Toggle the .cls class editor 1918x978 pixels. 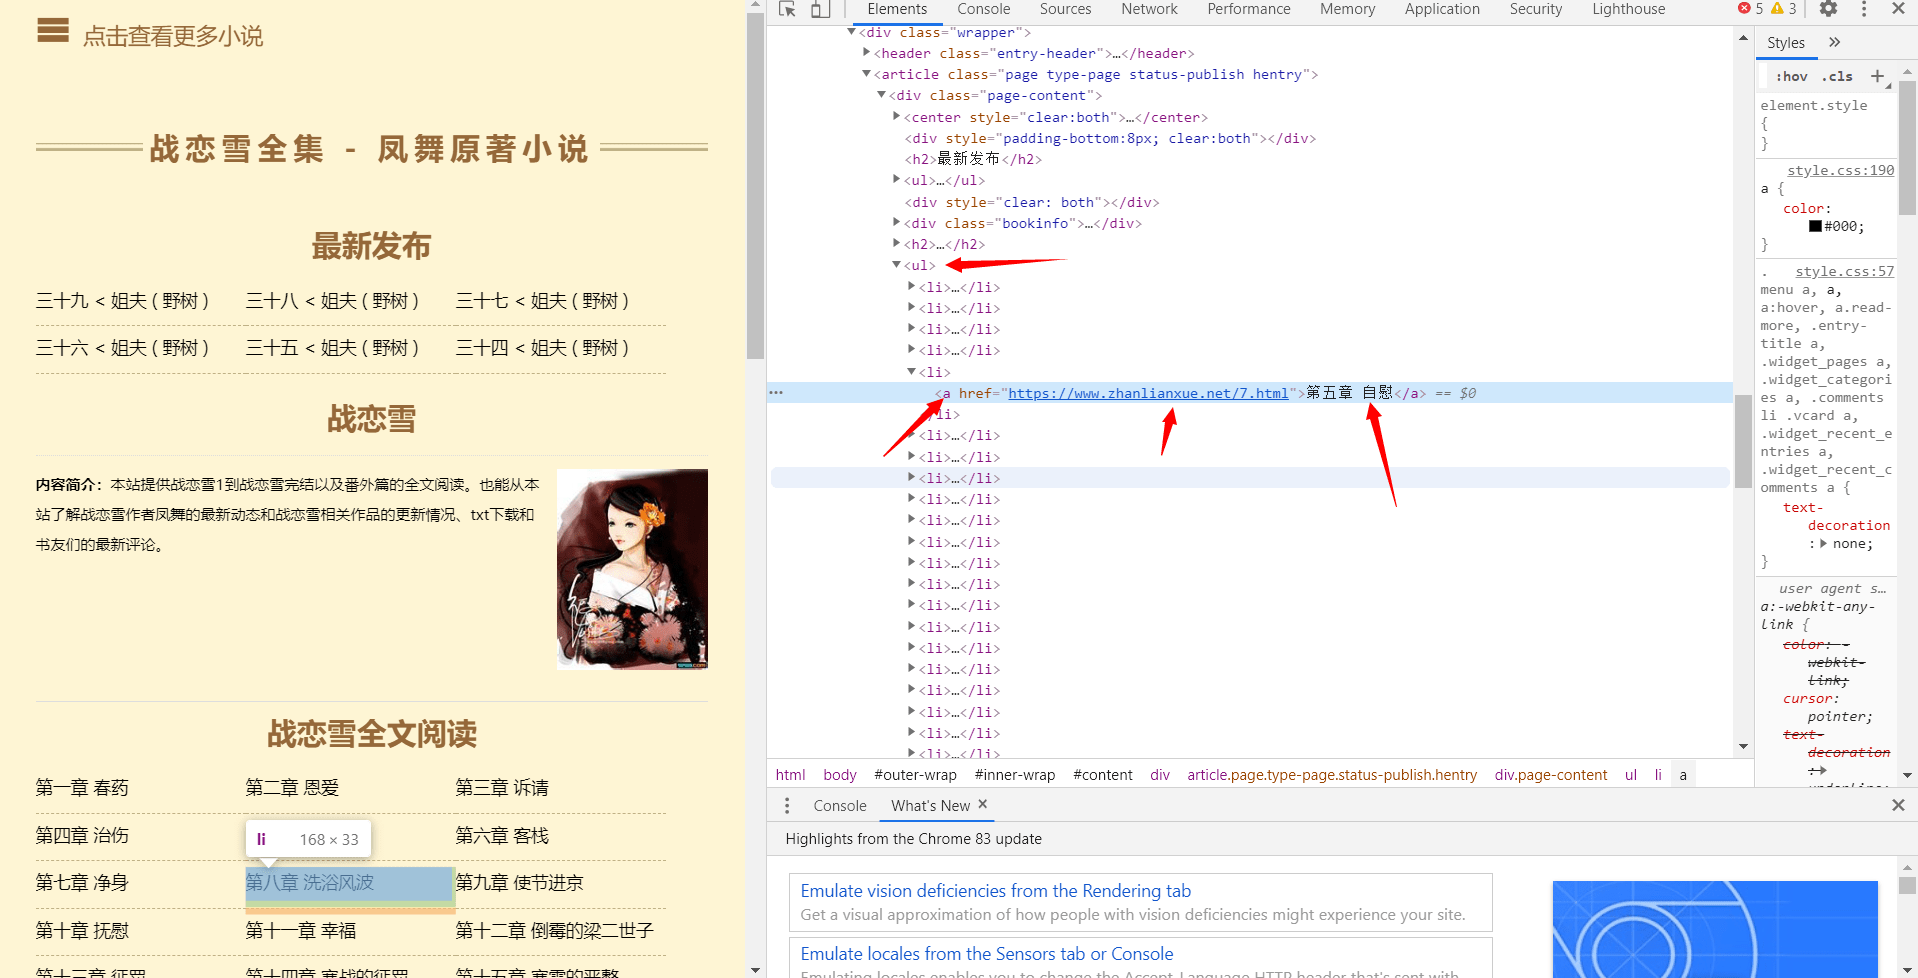[1837, 77]
